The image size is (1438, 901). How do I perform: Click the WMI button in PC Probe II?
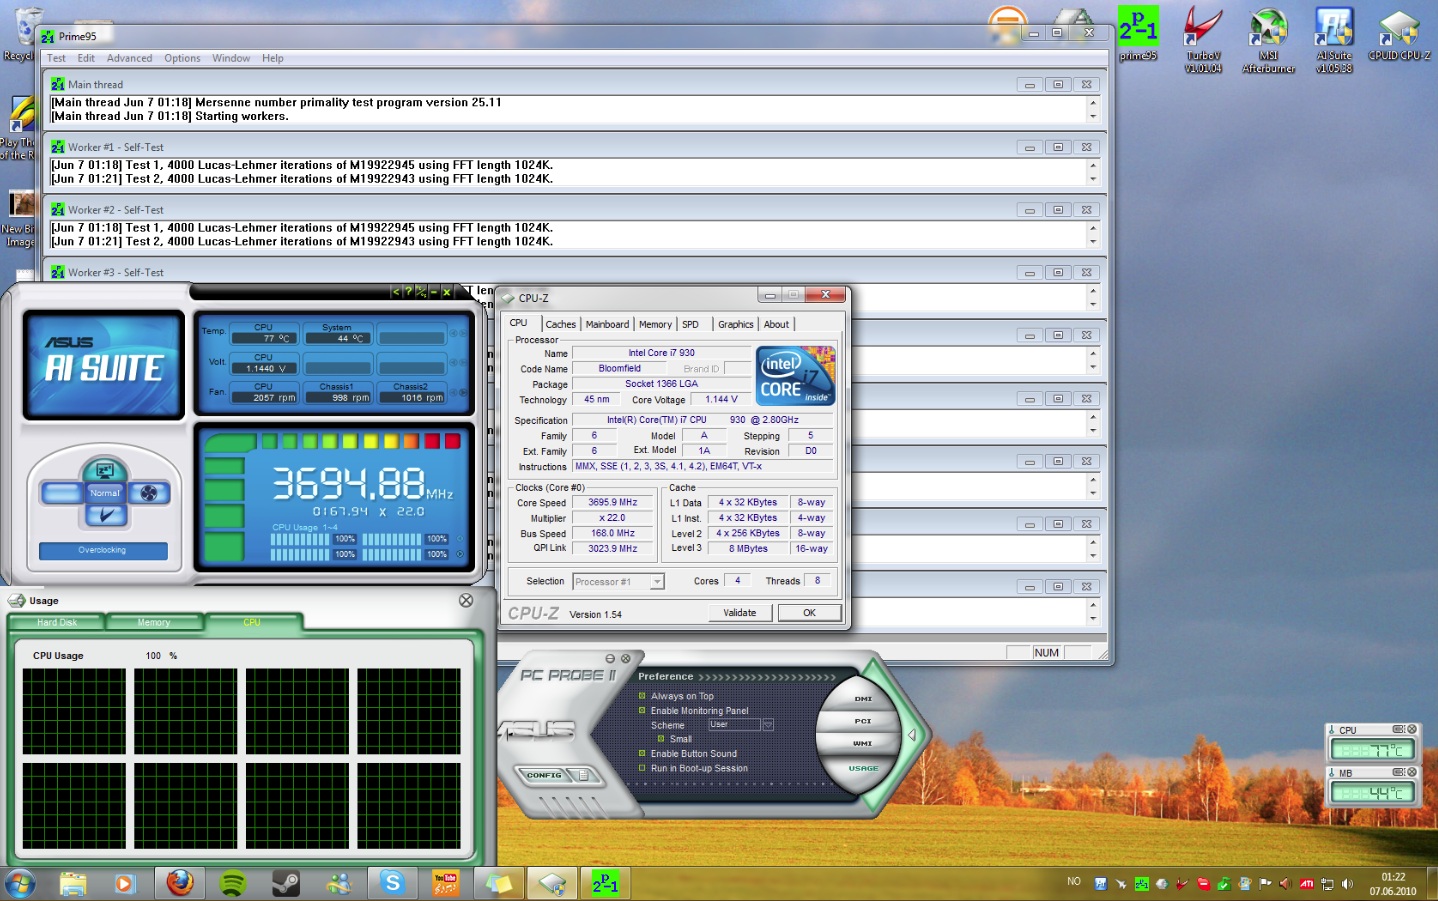pyautogui.click(x=862, y=743)
